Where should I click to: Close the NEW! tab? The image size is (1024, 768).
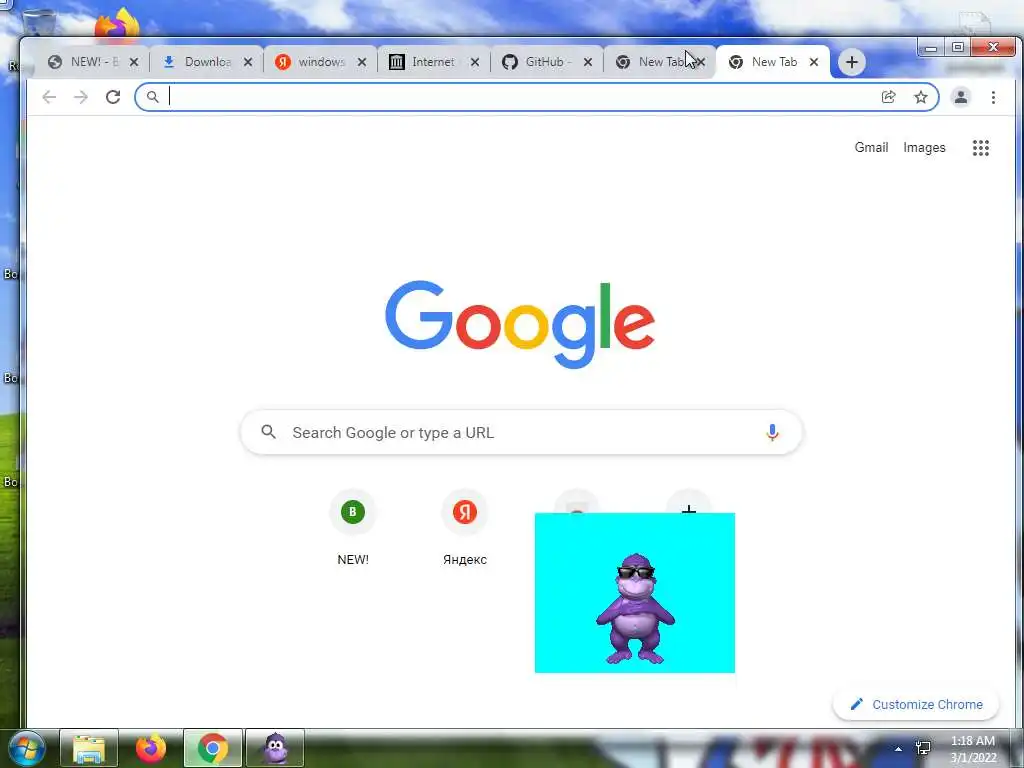[134, 62]
